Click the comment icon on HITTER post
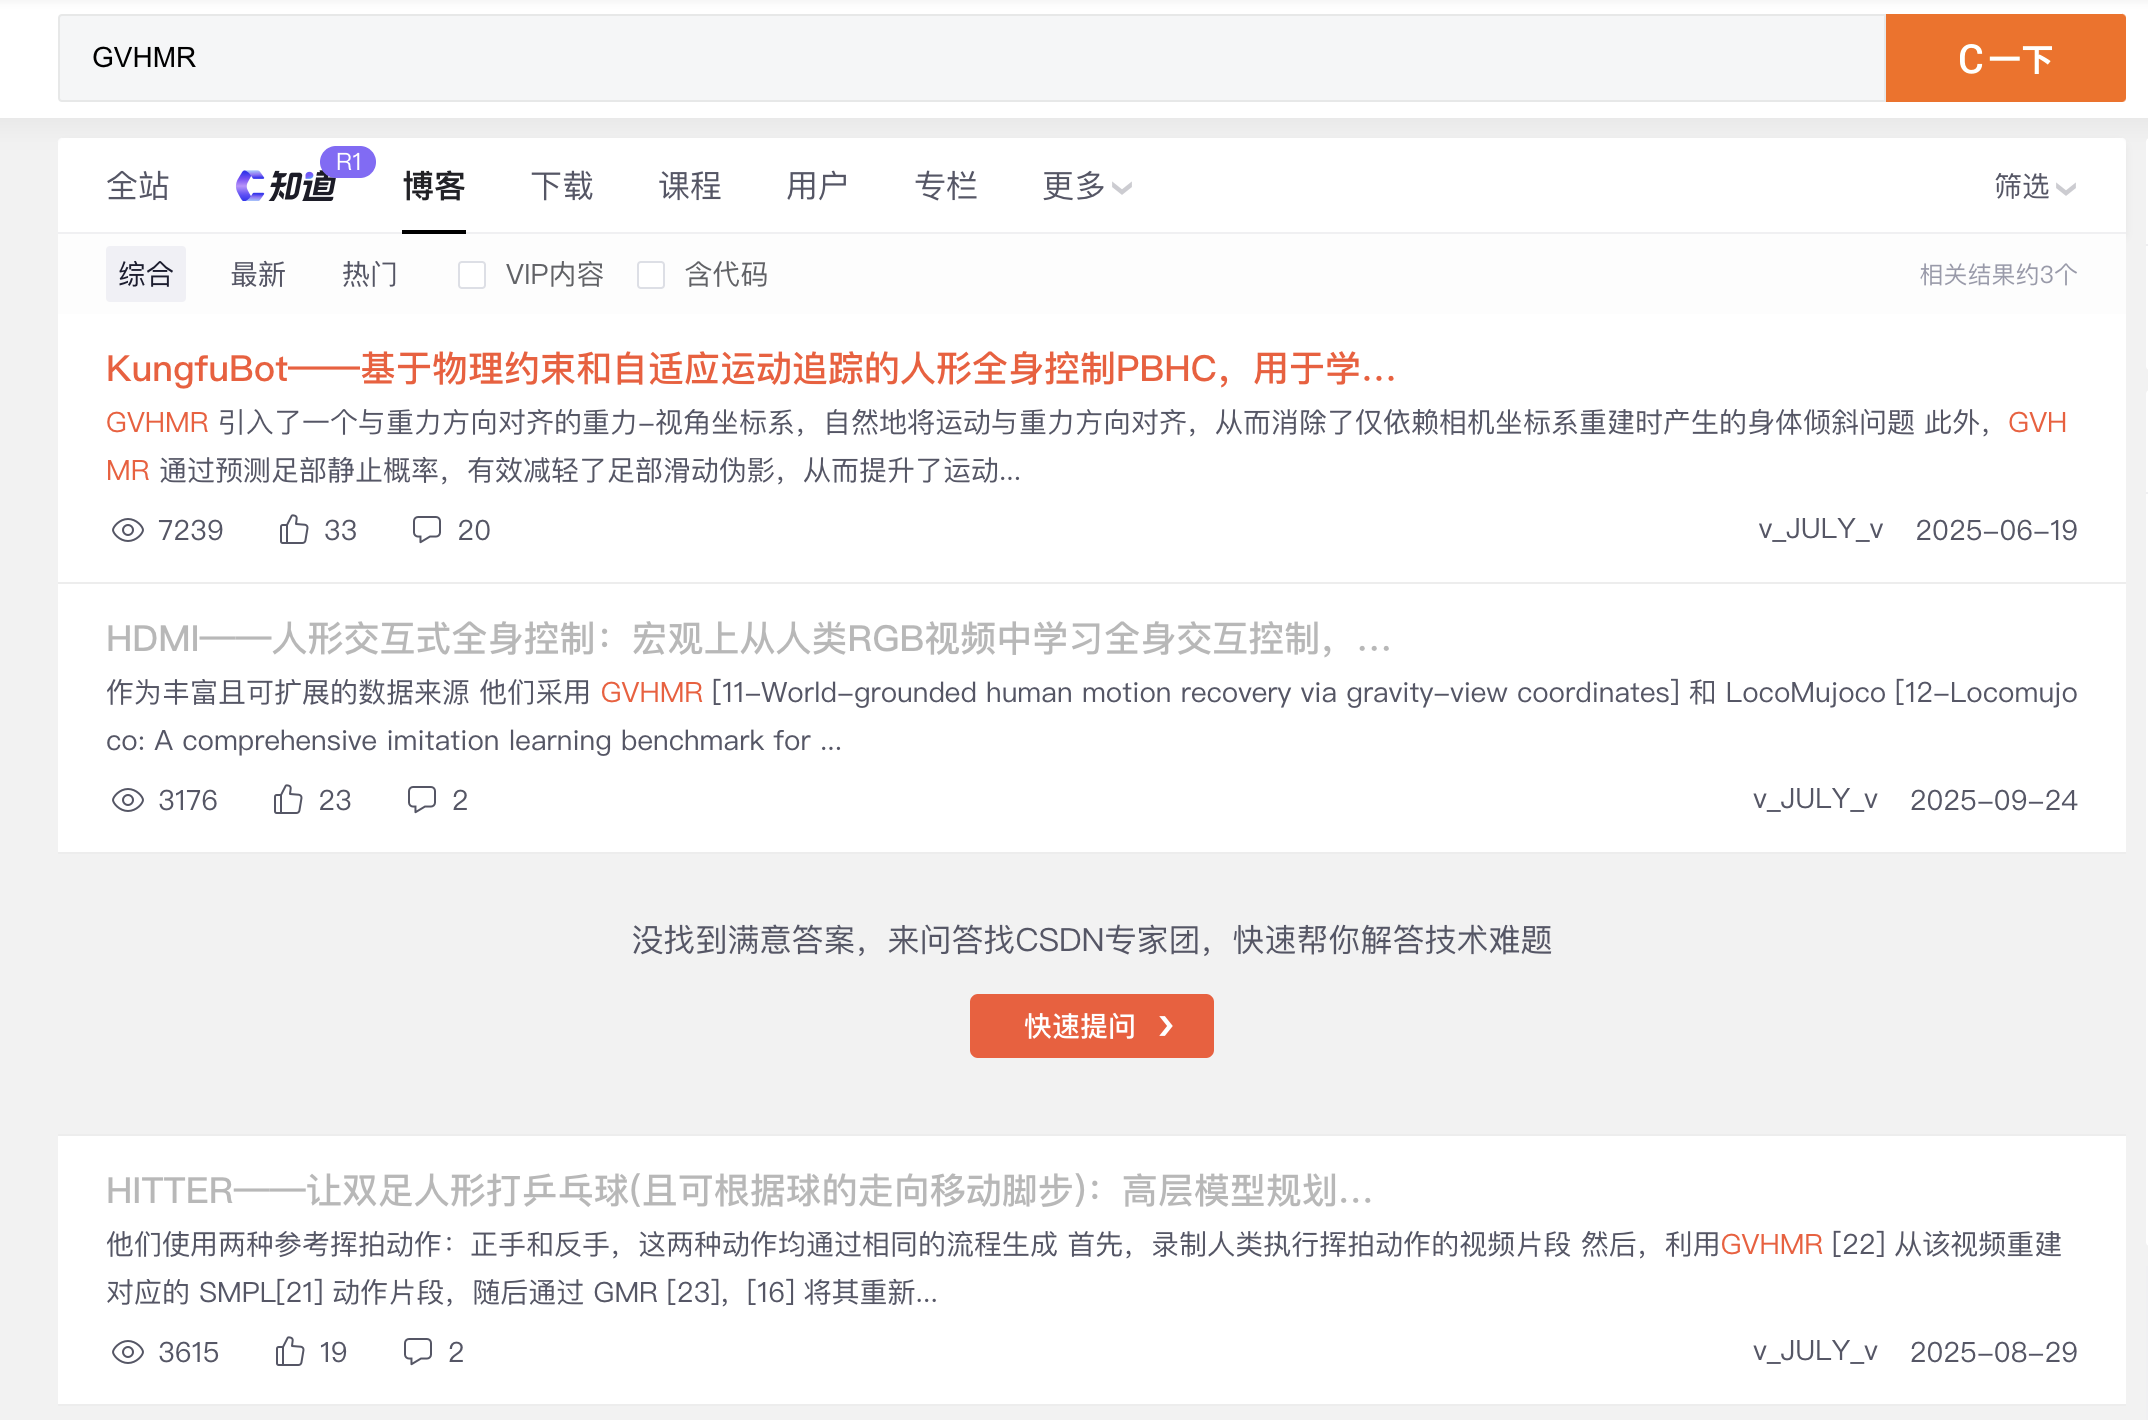 coord(417,1351)
